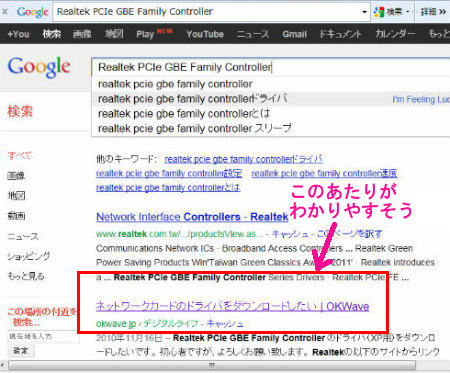Open related keyword link ending with とは
This screenshot has width=450, height=373.
168,188
